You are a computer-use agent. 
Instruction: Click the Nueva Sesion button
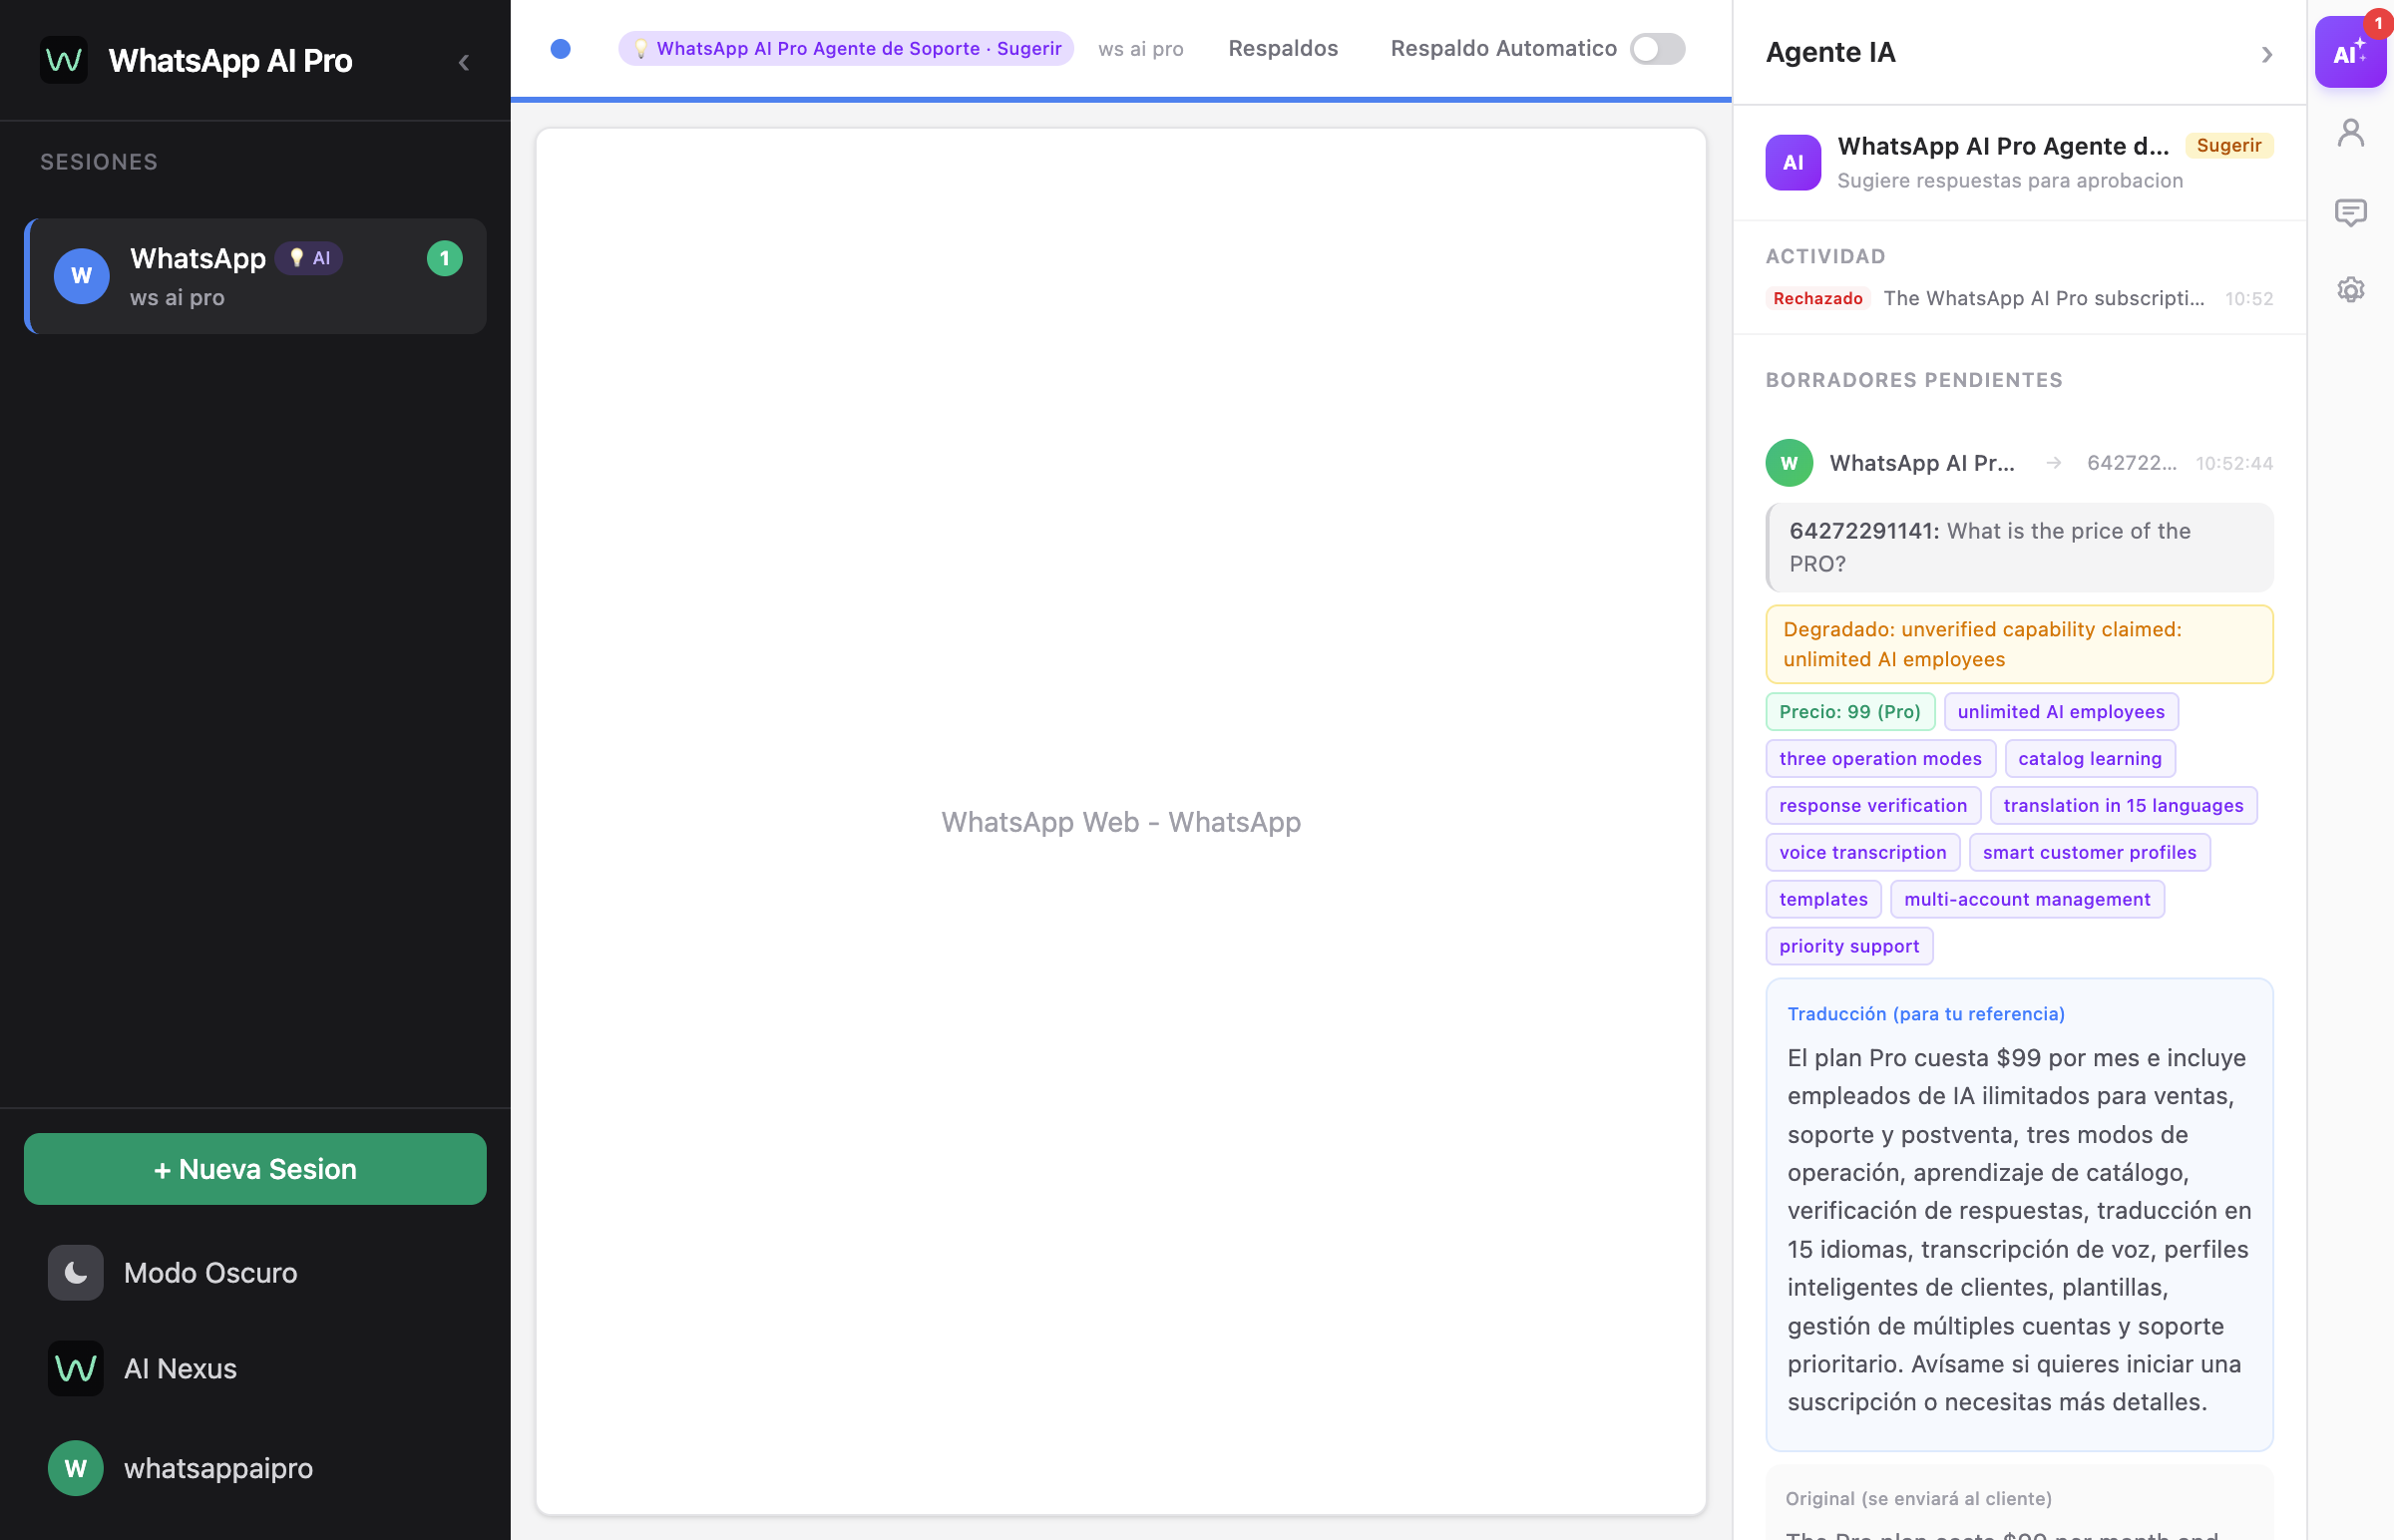(x=255, y=1168)
